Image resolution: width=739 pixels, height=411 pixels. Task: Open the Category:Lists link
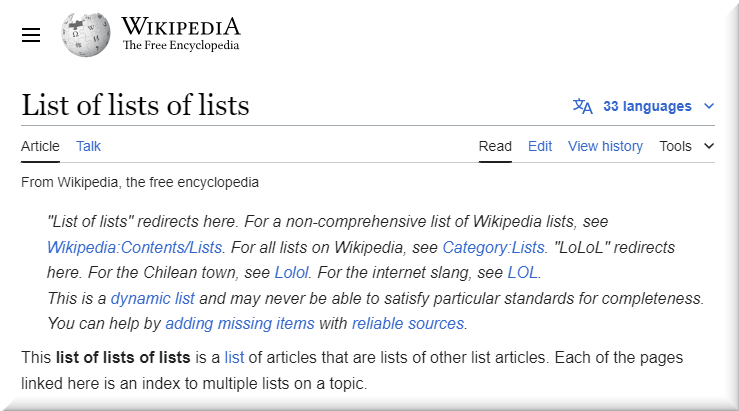point(493,246)
